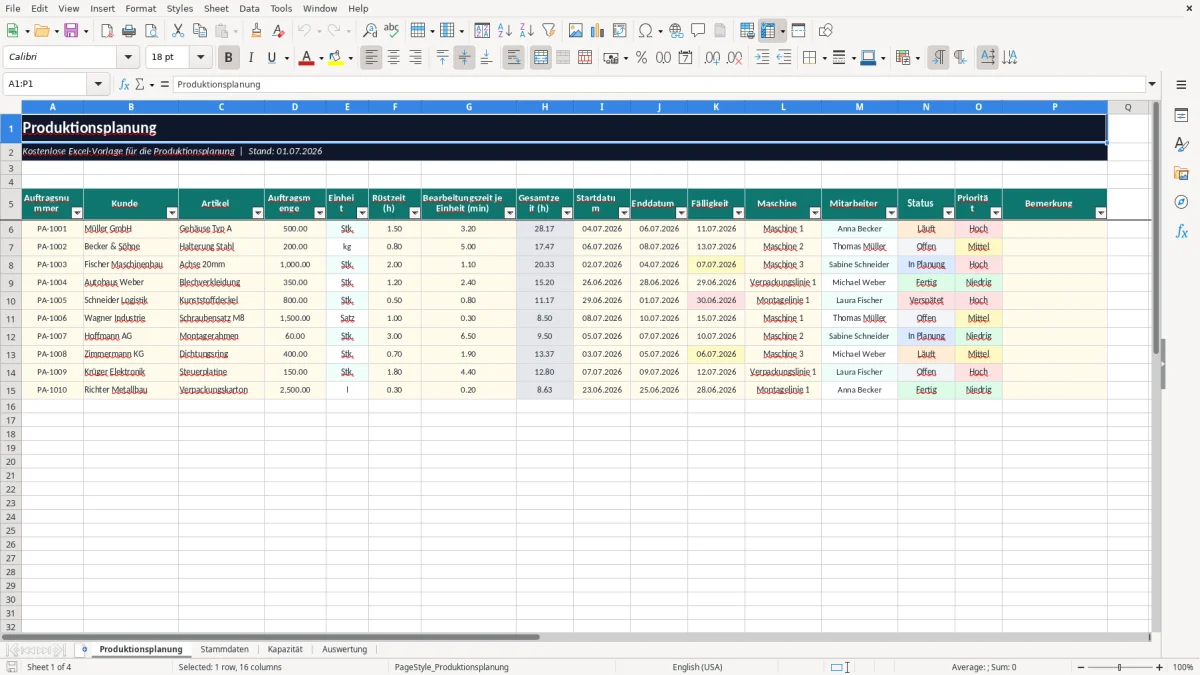
Task: Click the Copy icon
Action: coord(200,31)
